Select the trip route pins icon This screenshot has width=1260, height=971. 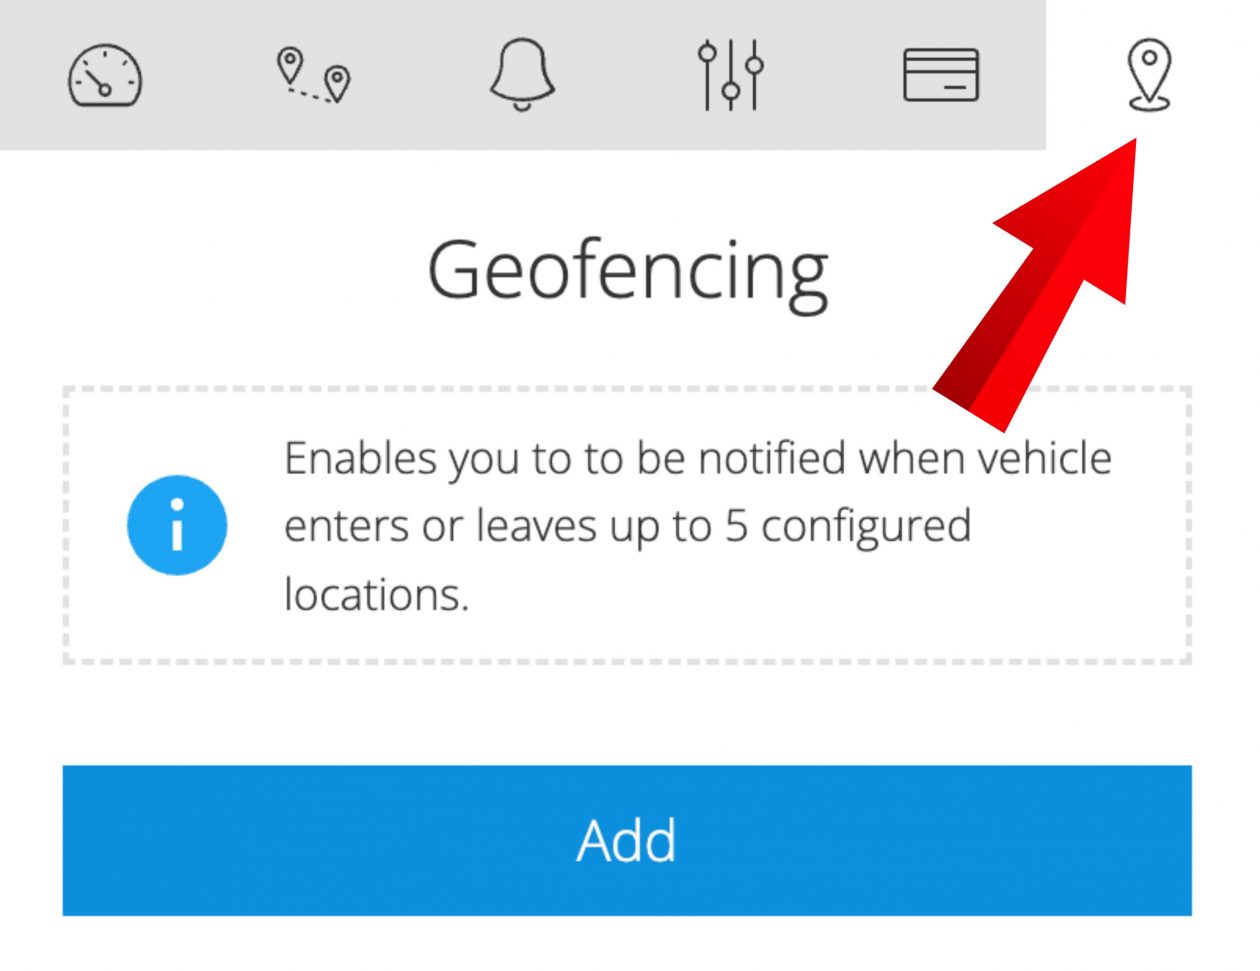[314, 75]
